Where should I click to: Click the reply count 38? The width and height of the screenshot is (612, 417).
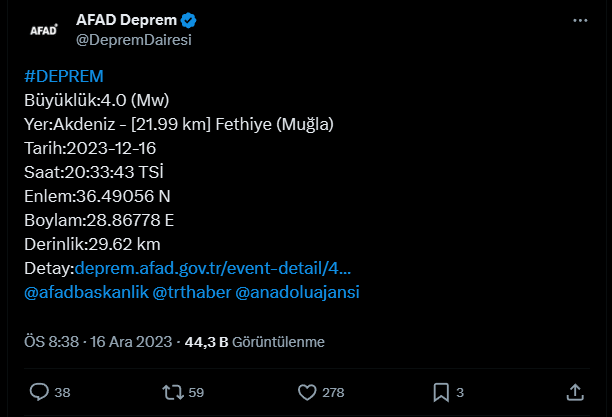click(62, 393)
